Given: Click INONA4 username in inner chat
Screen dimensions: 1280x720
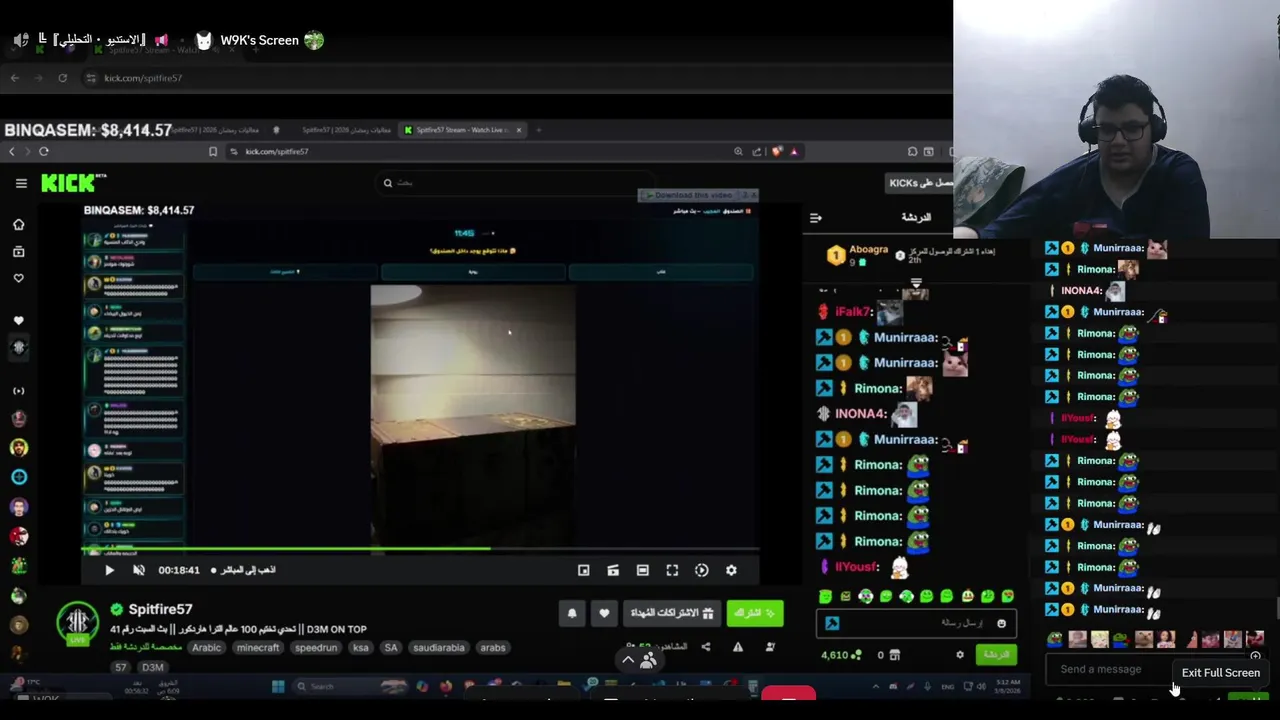Looking at the screenshot, I should 861,413.
